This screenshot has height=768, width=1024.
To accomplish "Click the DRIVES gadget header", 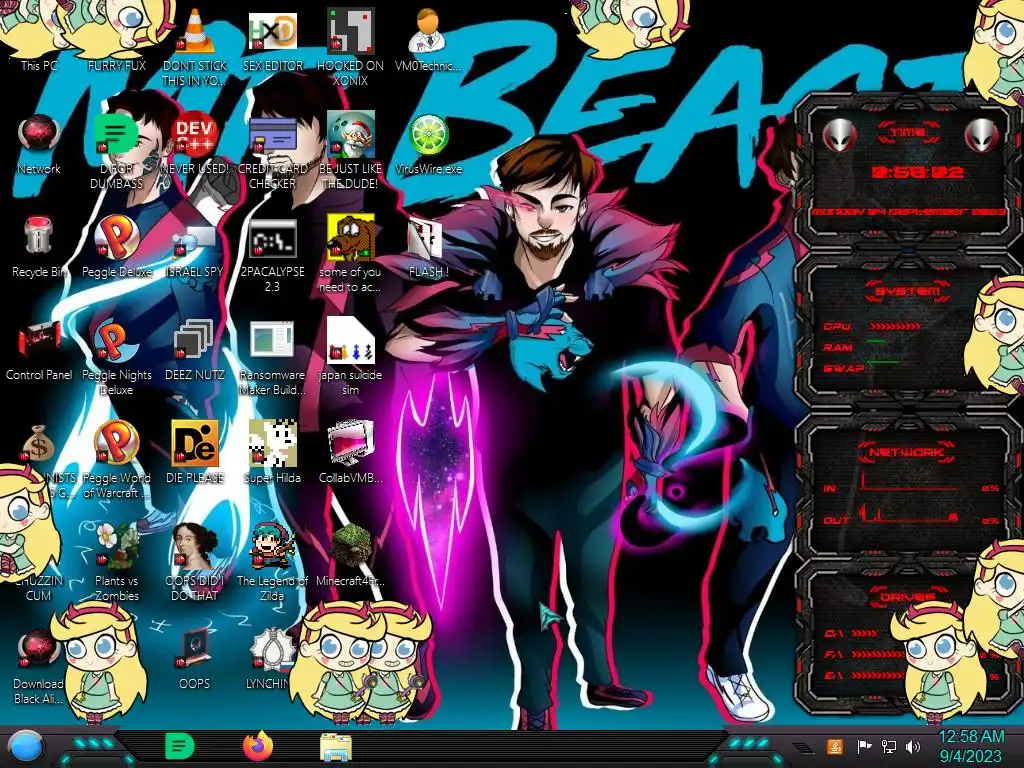I will [x=907, y=597].
